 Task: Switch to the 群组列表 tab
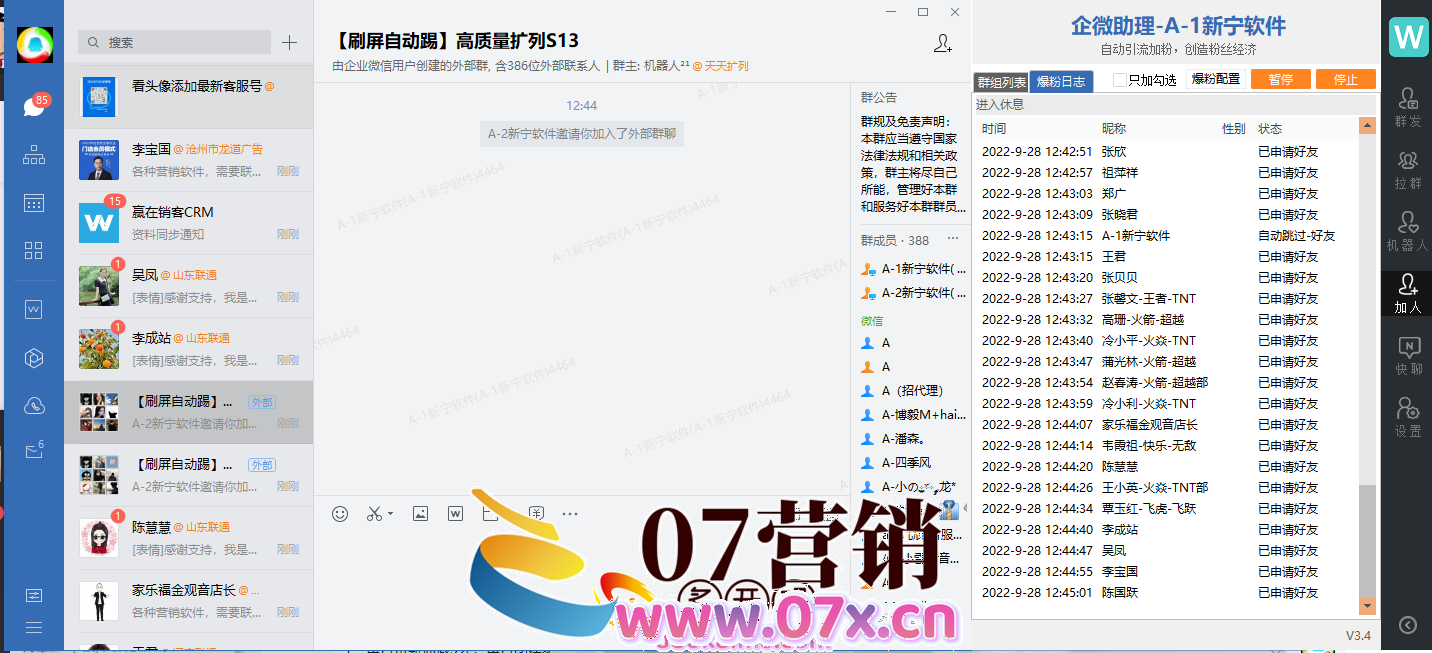1002,82
